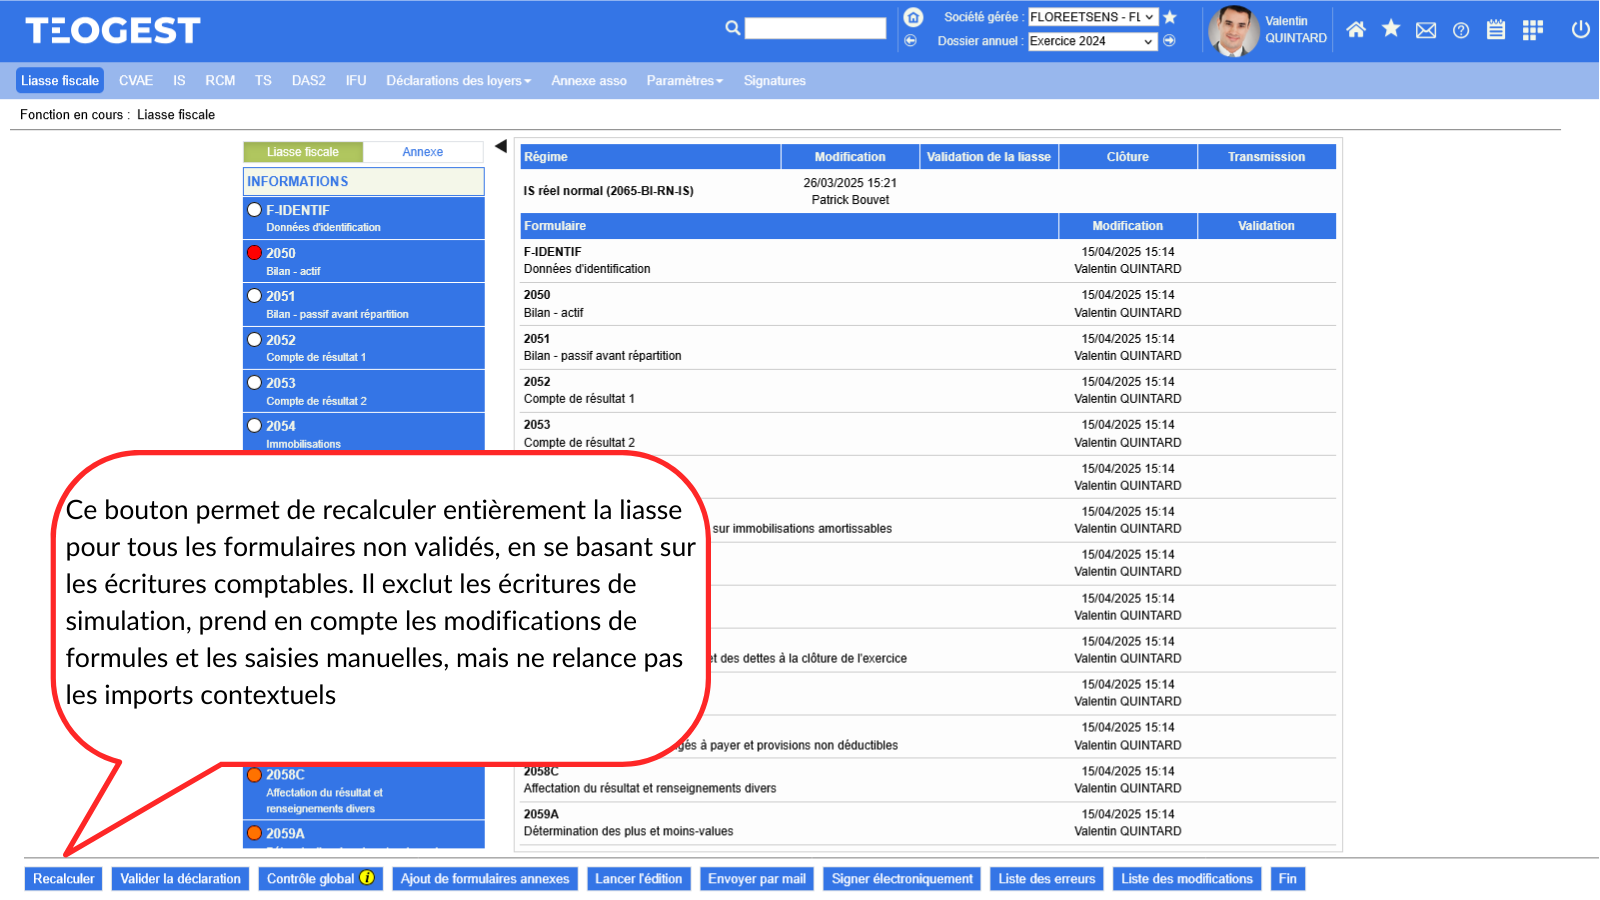The width and height of the screenshot is (1600, 900).
Task: Click the power logout icon
Action: click(x=1580, y=30)
